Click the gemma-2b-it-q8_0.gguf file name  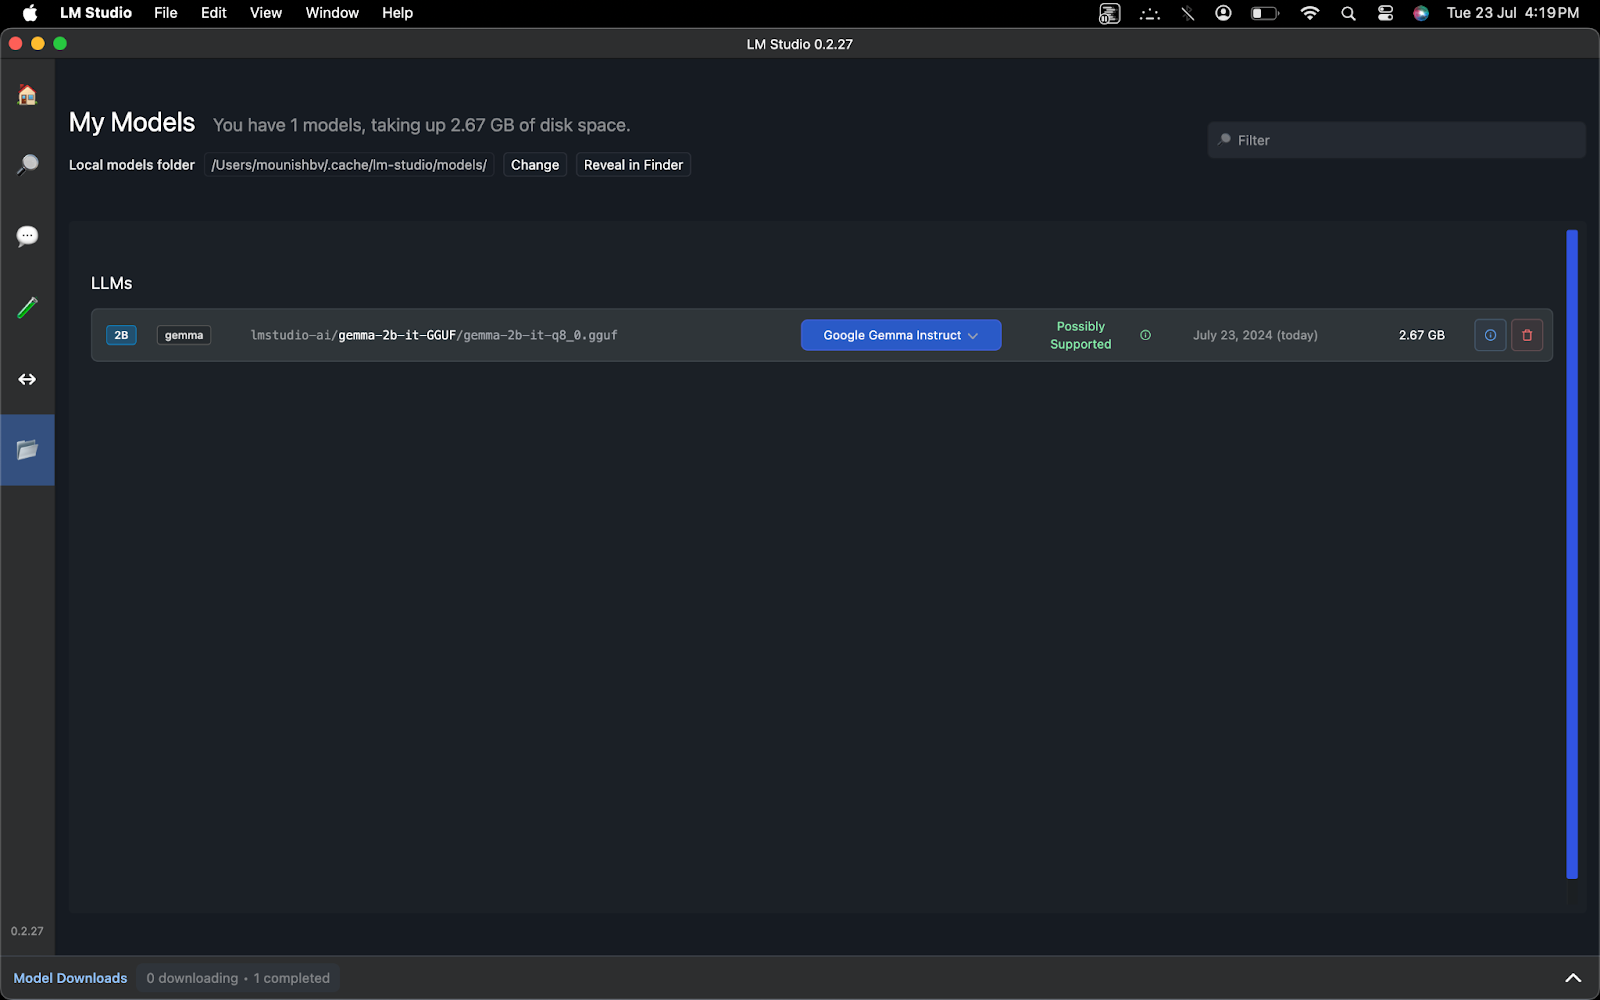pos(540,335)
